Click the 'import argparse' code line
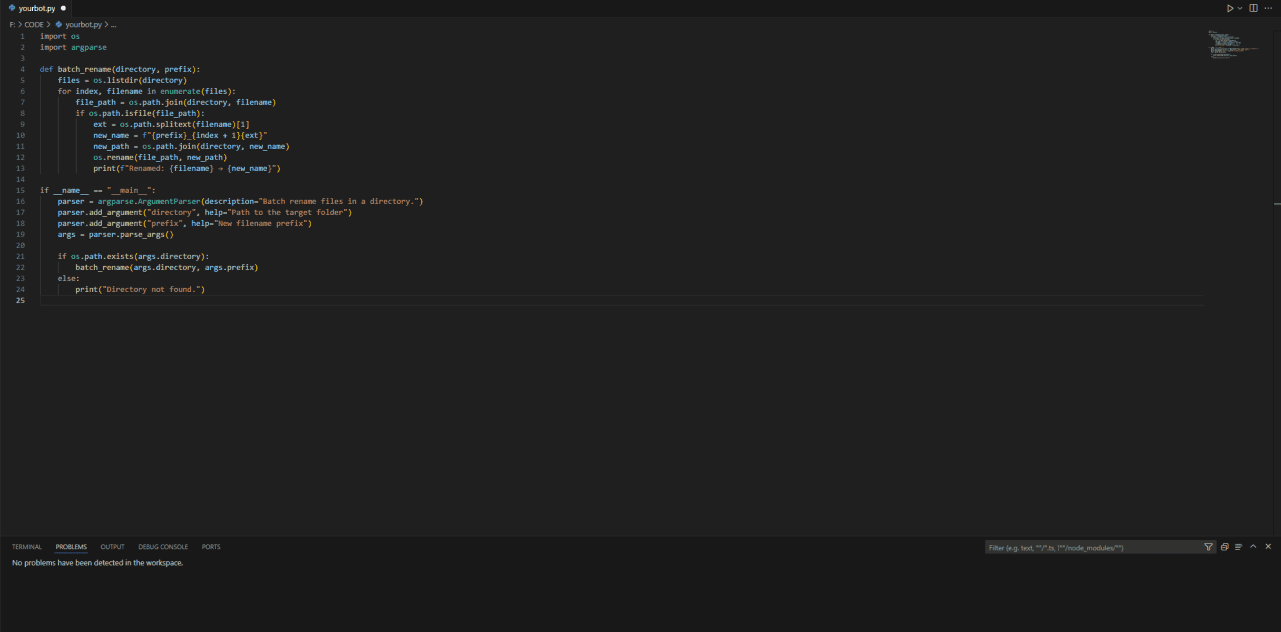Viewport: 1281px width, 632px height. 73,47
